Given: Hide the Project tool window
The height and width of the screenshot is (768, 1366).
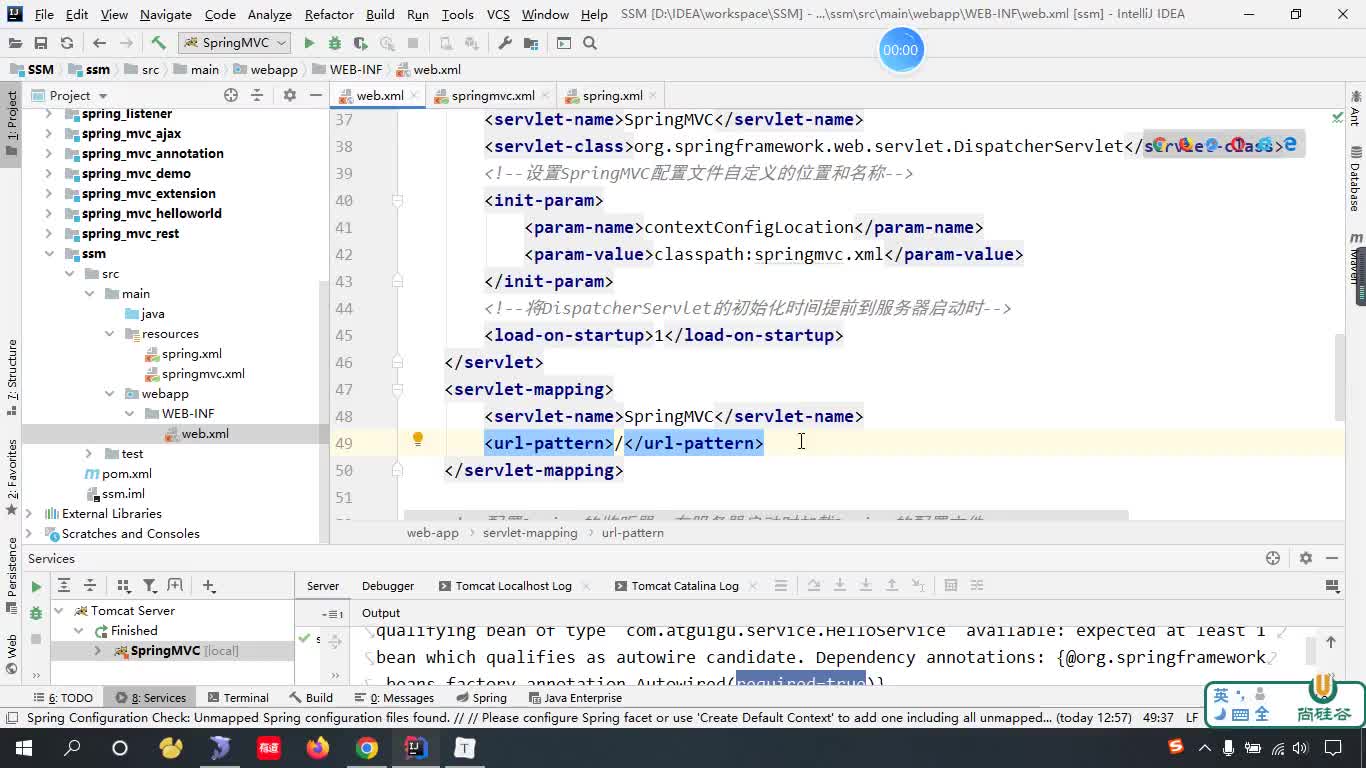Looking at the screenshot, I should [x=316, y=95].
